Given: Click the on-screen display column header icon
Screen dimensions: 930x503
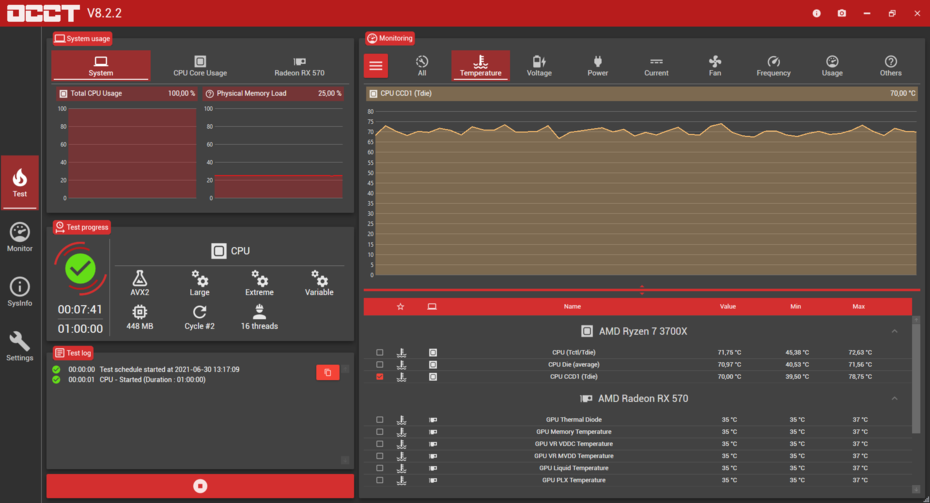Looking at the screenshot, I should point(432,307).
